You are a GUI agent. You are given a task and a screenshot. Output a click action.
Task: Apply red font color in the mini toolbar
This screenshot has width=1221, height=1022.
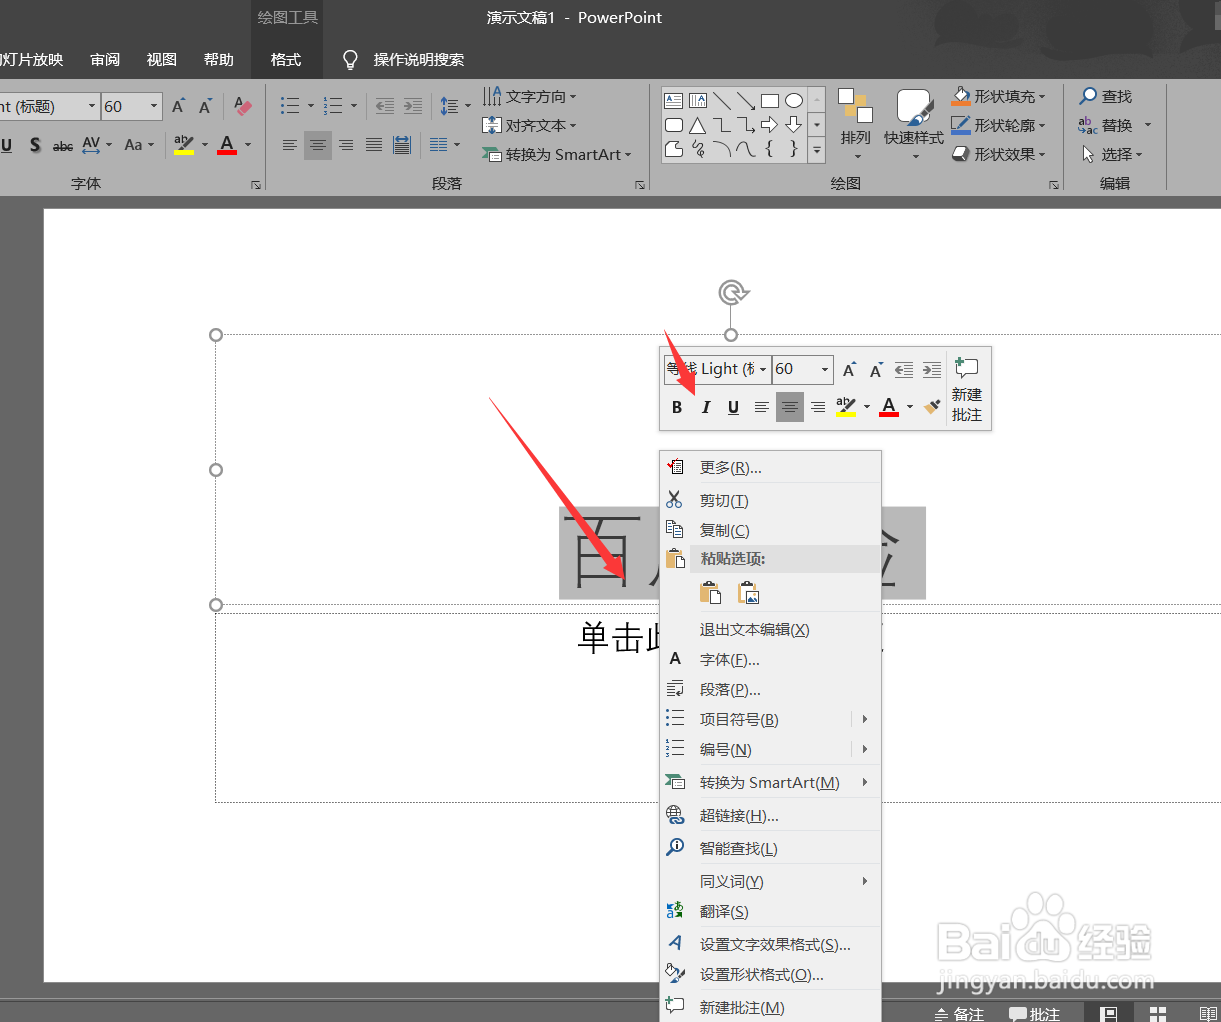[x=889, y=407]
